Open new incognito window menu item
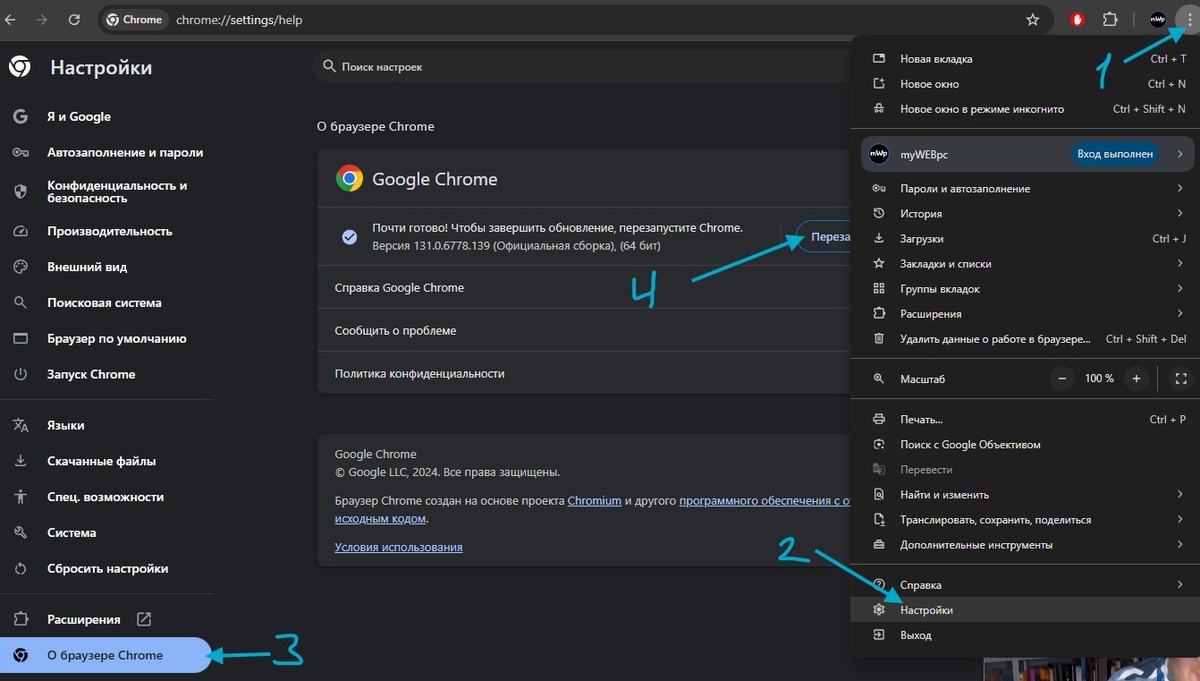Image resolution: width=1200 pixels, height=681 pixels. 1023,109
